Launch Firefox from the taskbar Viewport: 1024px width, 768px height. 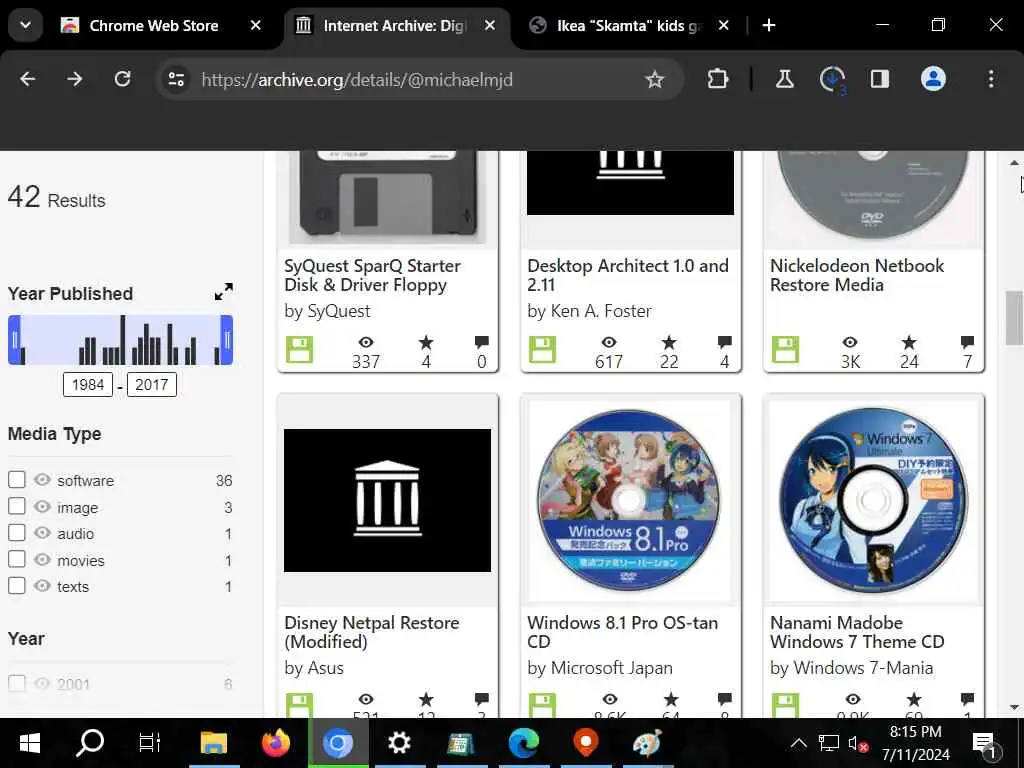(276, 743)
